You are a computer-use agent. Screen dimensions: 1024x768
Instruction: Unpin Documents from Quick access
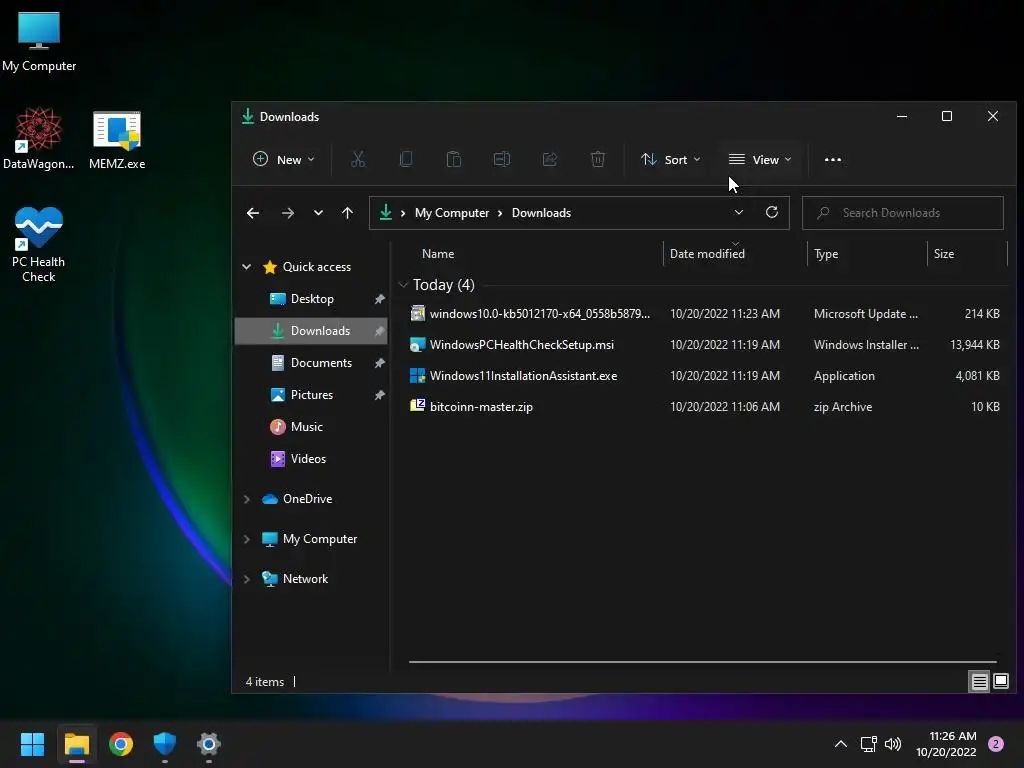pyautogui.click(x=379, y=363)
